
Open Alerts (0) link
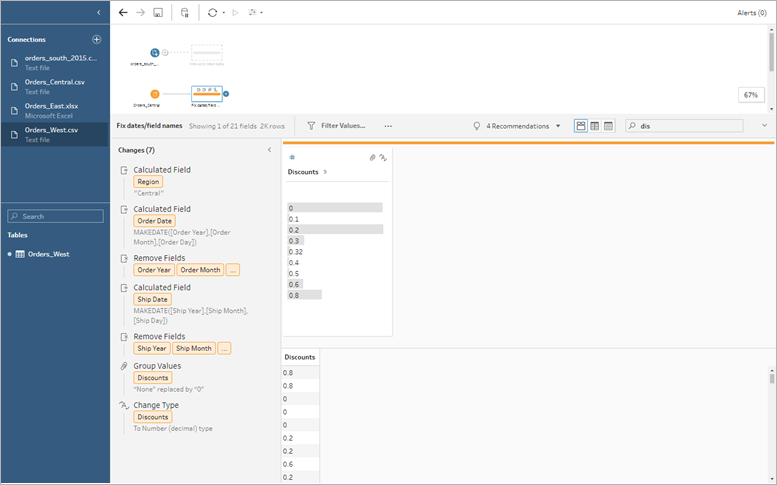click(x=752, y=13)
